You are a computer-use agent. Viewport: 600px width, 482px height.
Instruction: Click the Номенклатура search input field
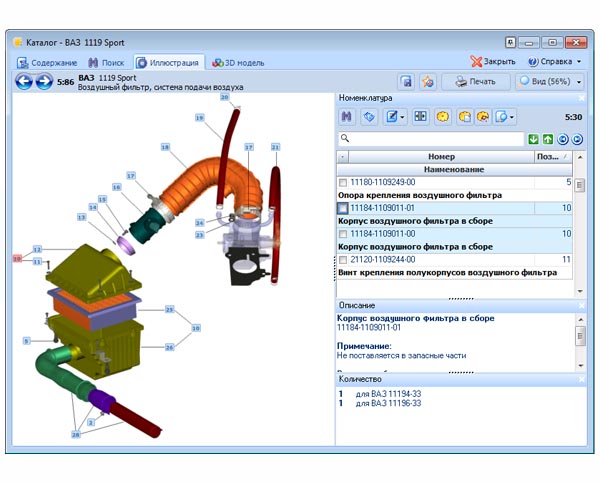pos(431,138)
